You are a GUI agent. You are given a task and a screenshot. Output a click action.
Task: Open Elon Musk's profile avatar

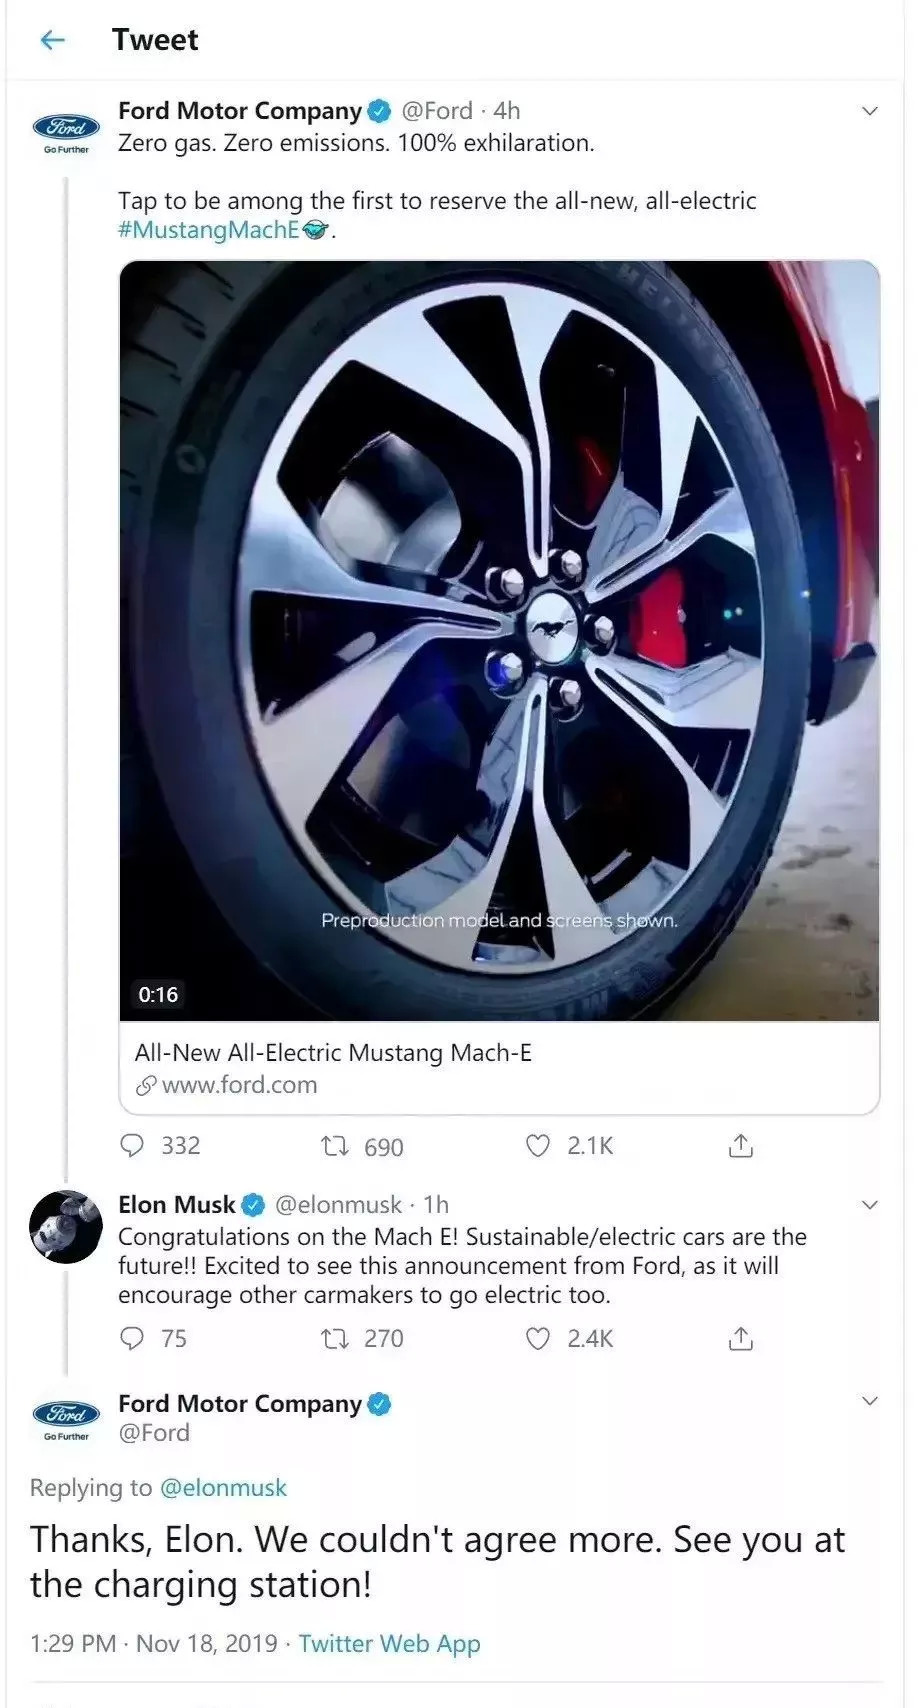pyautogui.click(x=66, y=1227)
